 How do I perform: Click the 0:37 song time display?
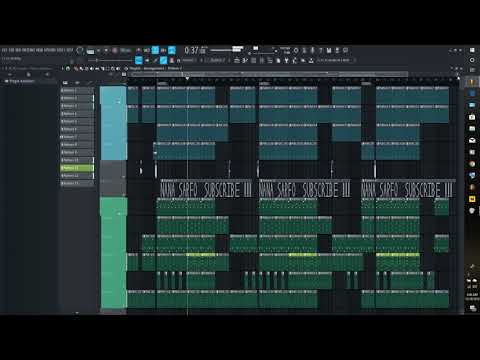[196, 51]
